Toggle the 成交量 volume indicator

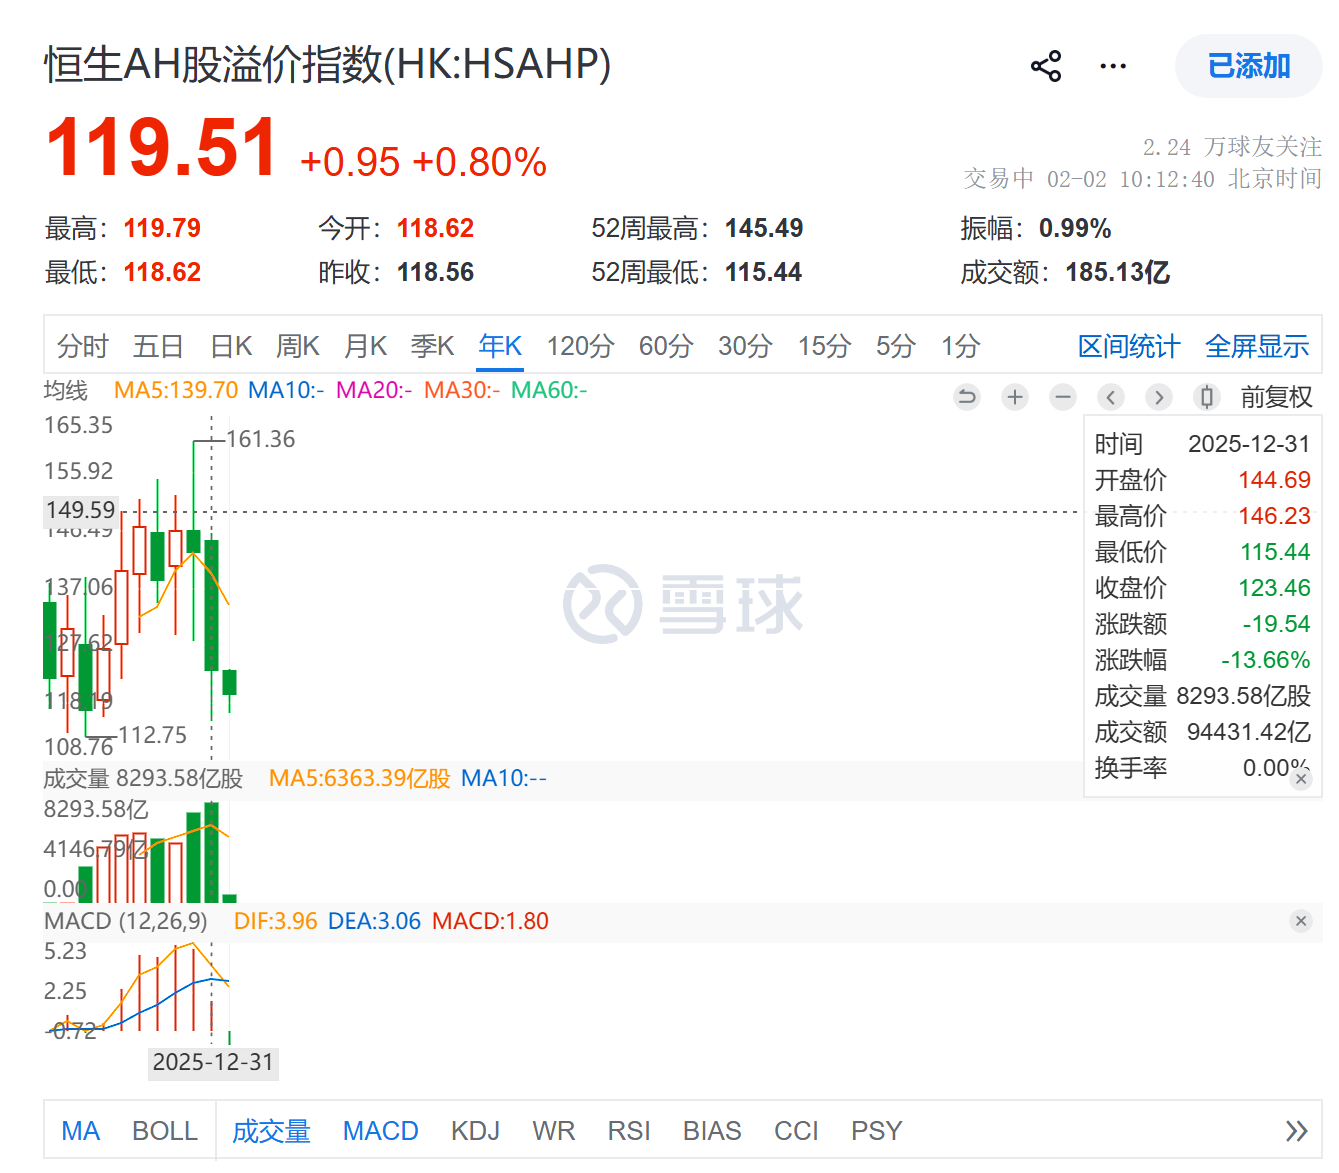(x=271, y=1131)
